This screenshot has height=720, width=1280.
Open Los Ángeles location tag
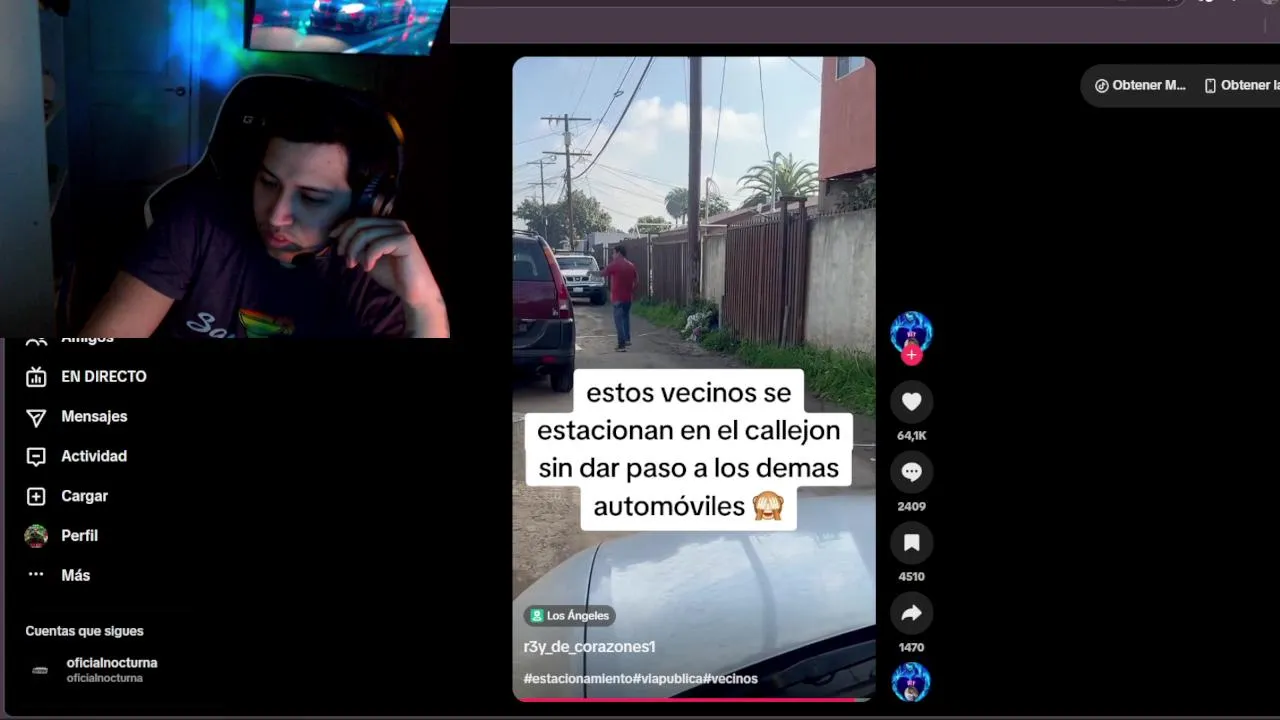(x=569, y=616)
